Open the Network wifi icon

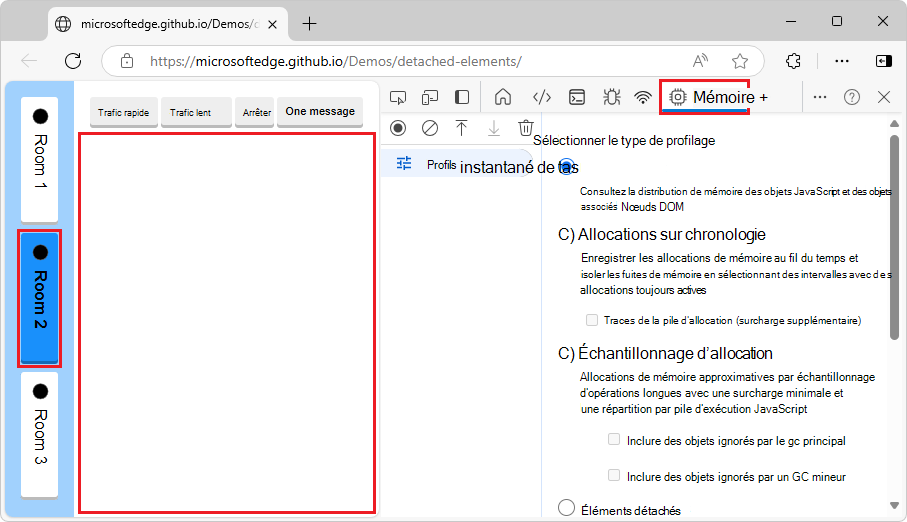643,97
